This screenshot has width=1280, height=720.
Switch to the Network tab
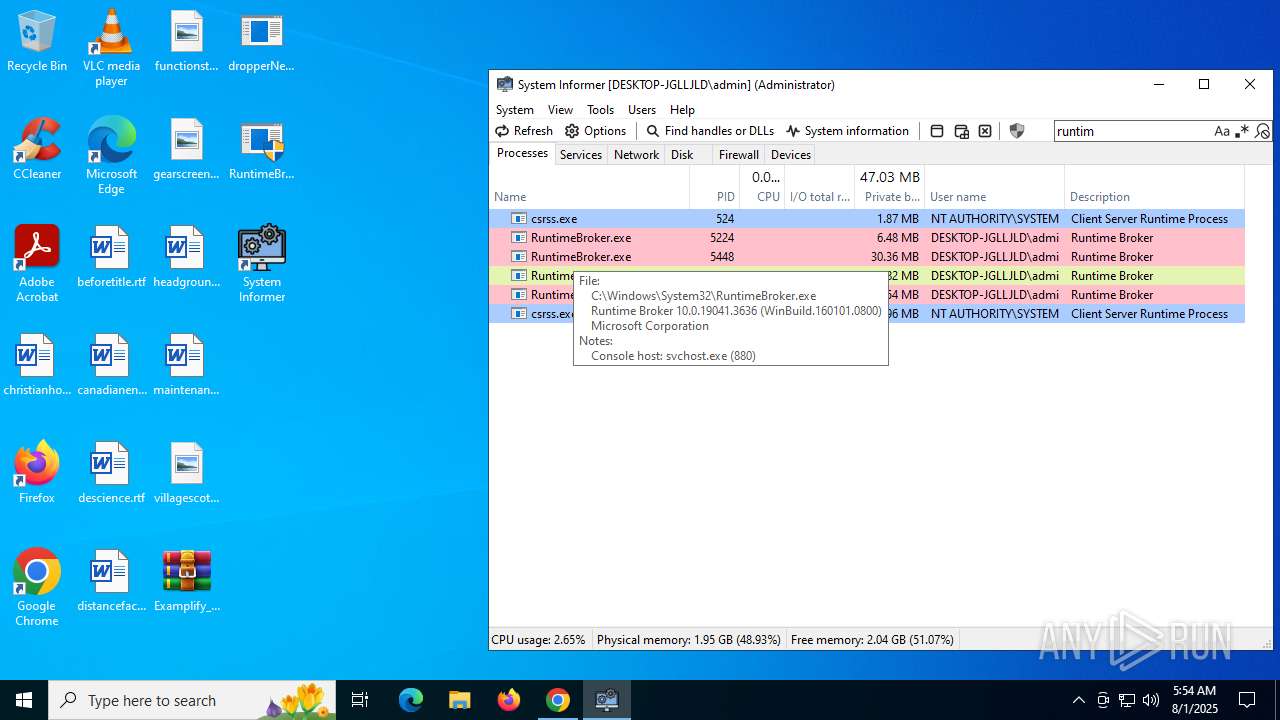click(636, 155)
